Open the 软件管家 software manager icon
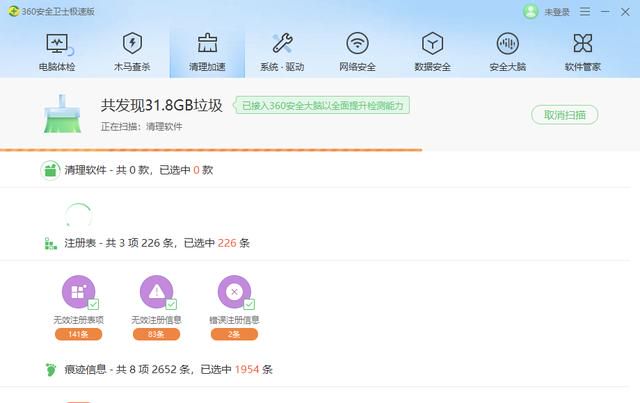The image size is (640, 403). pyautogui.click(x=582, y=43)
